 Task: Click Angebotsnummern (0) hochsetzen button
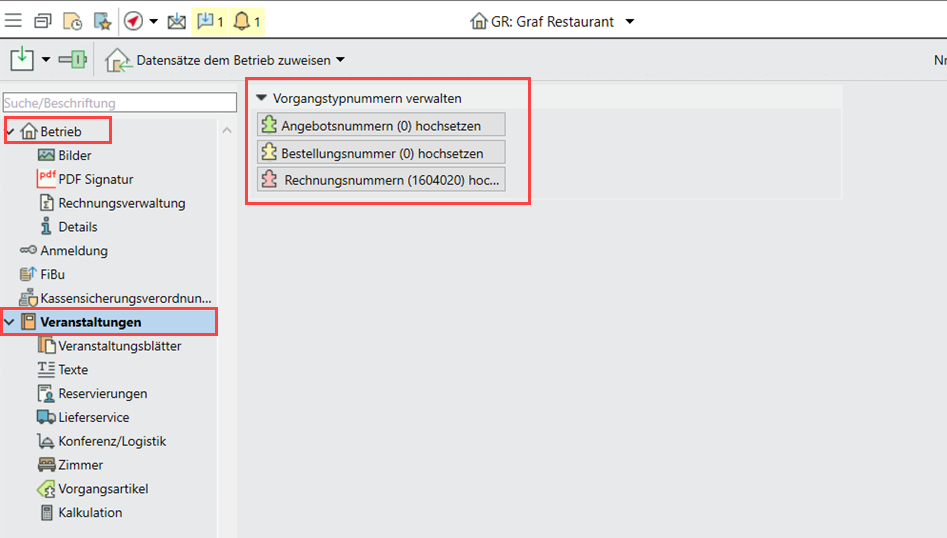tap(380, 125)
